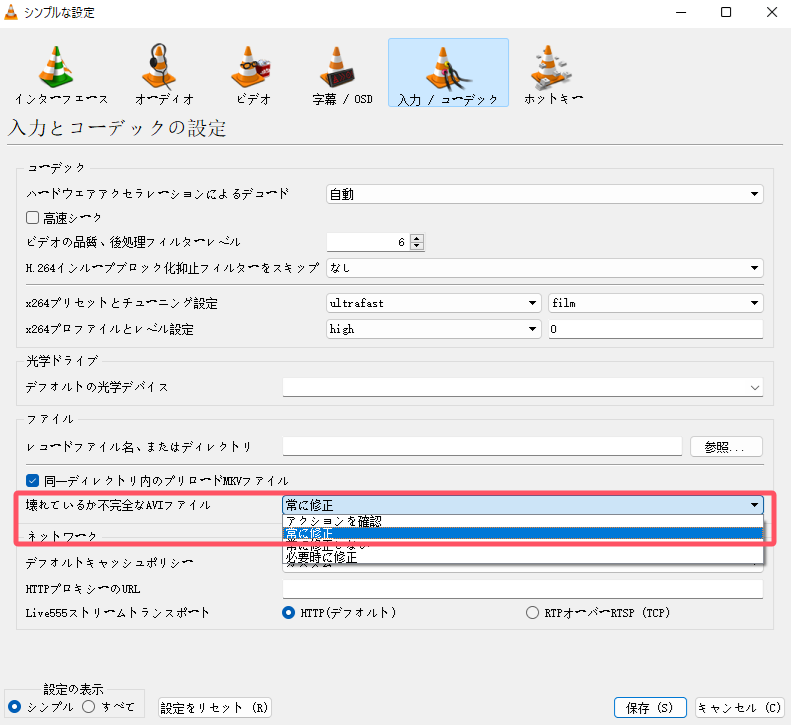
Task: Open the ビデオ settings category
Action: coord(253,73)
